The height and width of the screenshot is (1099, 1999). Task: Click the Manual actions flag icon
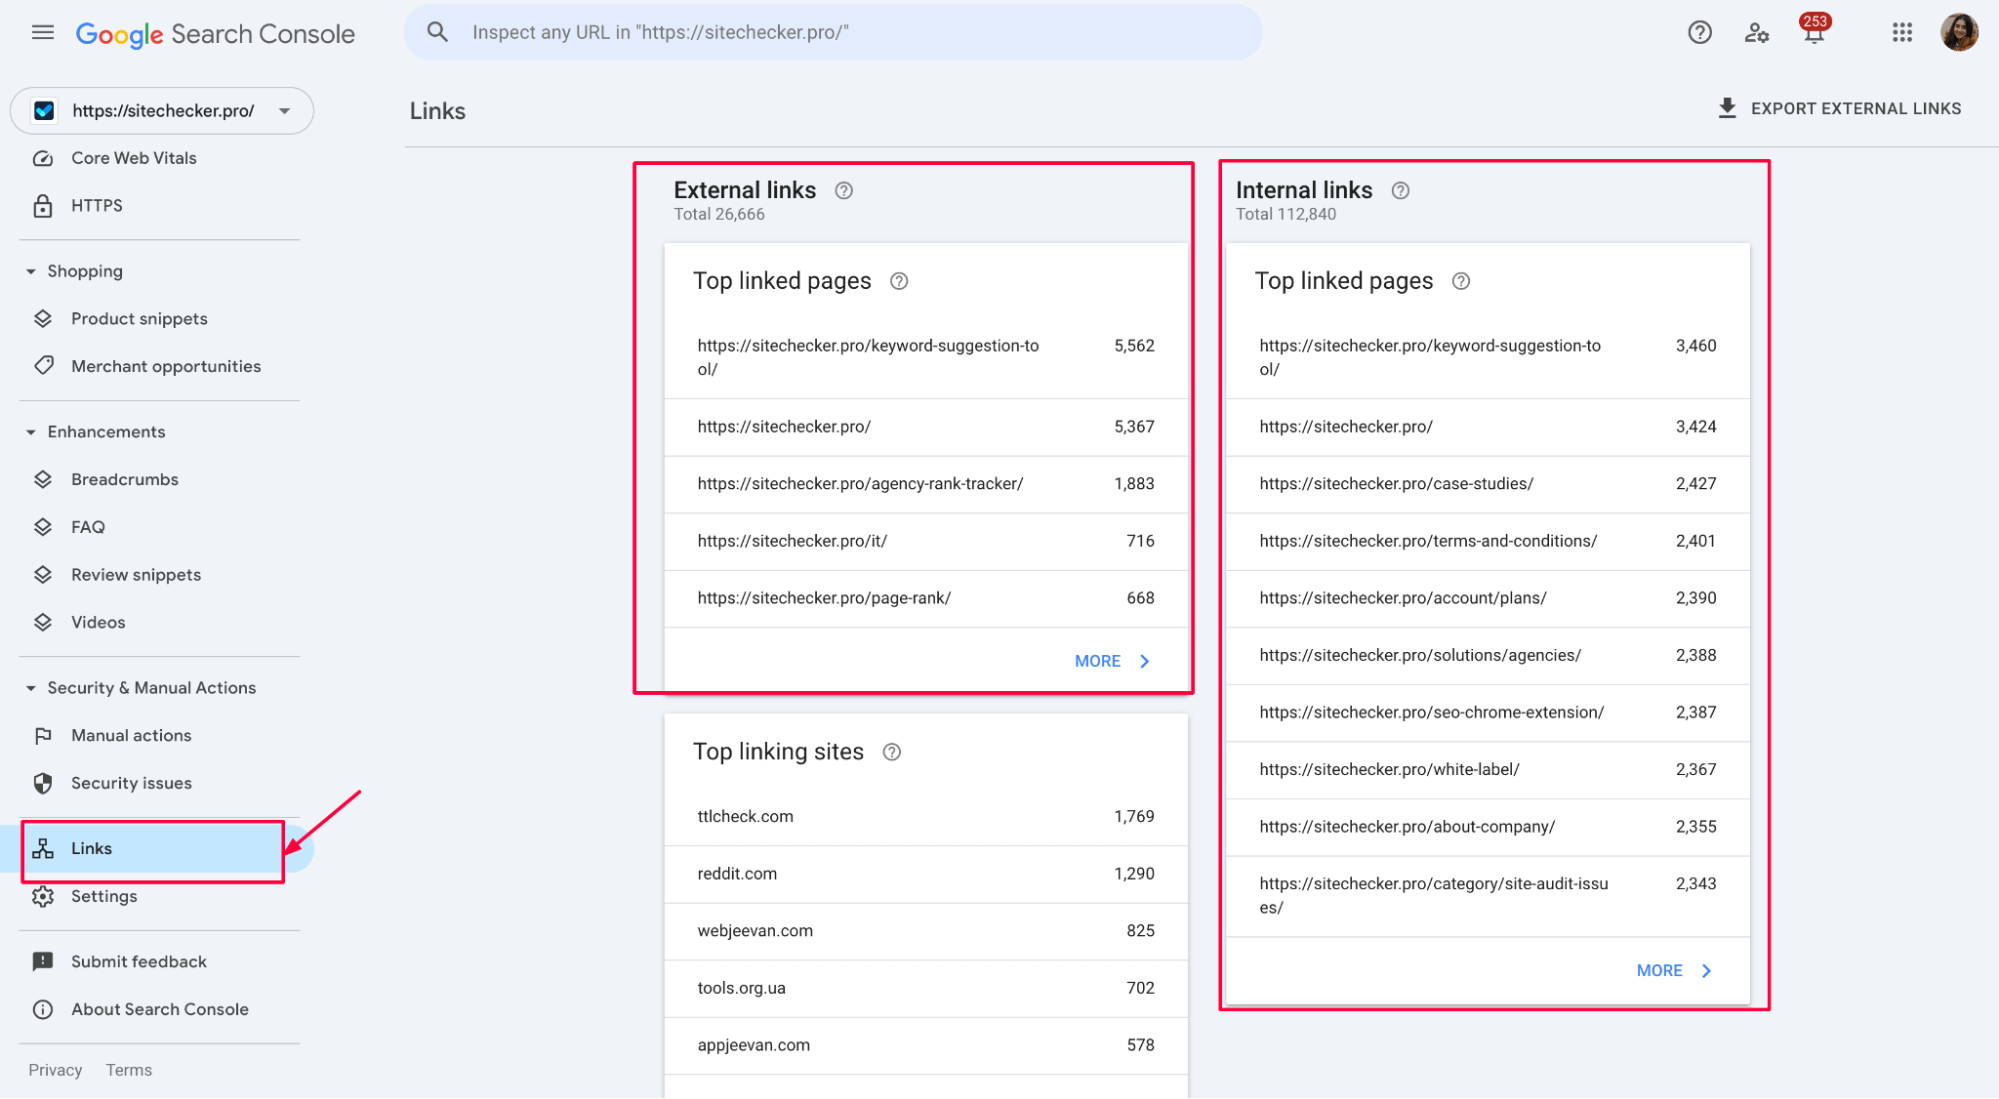(43, 736)
